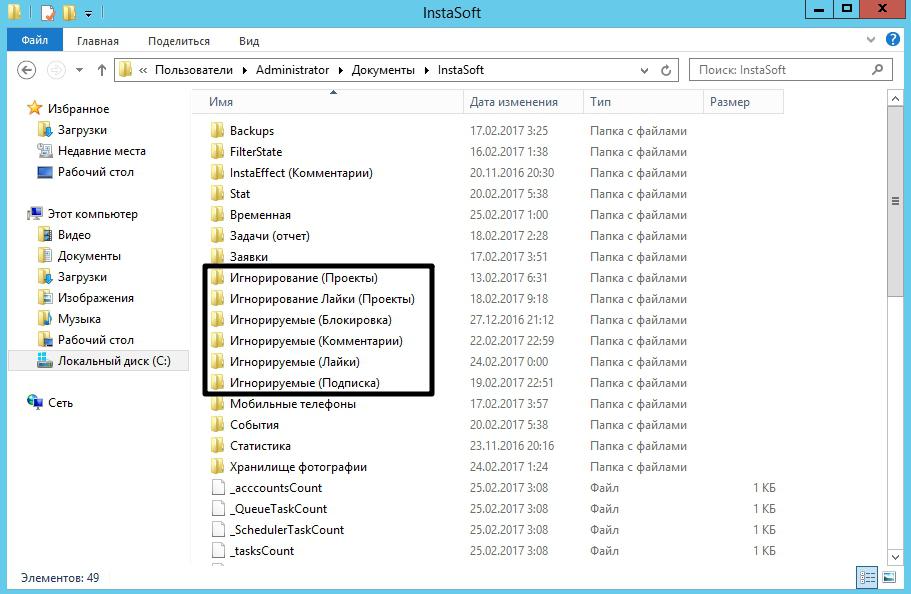Click Administrator in the address path
This screenshot has width=911, height=594.
coord(292,70)
